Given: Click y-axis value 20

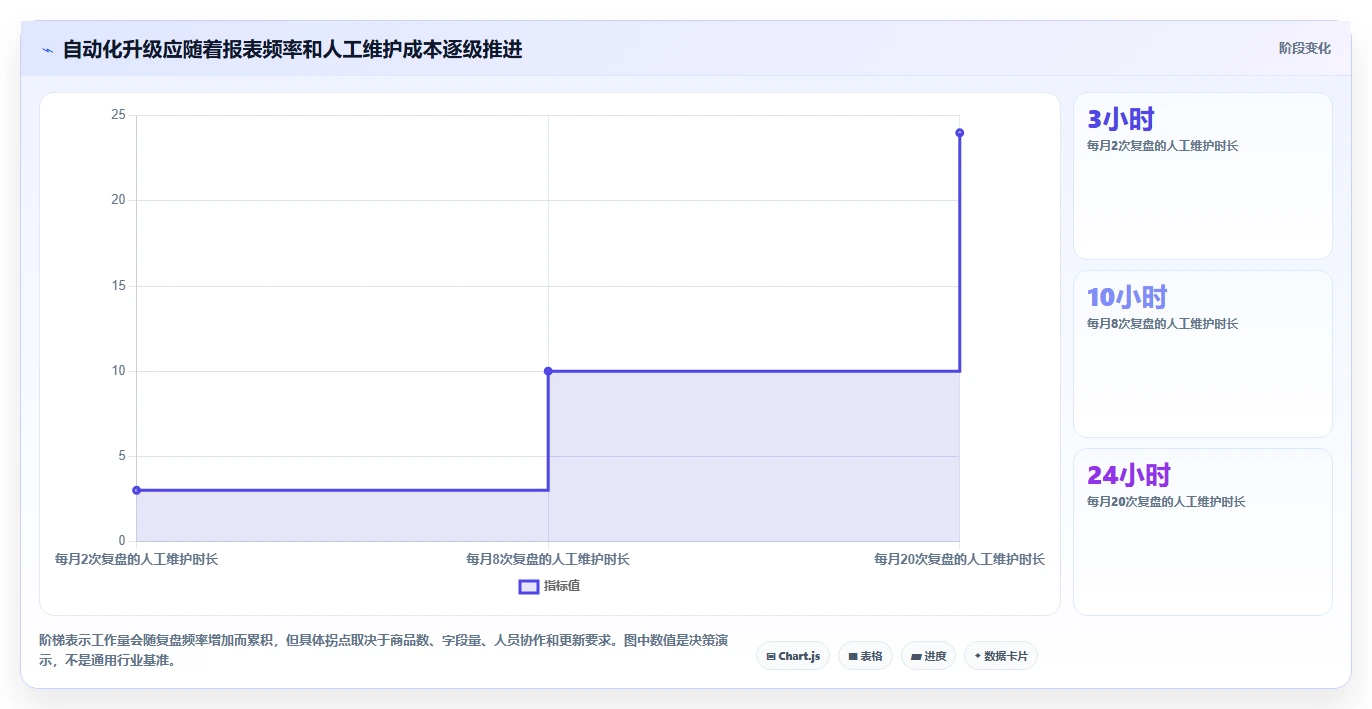Looking at the screenshot, I should coord(118,200).
